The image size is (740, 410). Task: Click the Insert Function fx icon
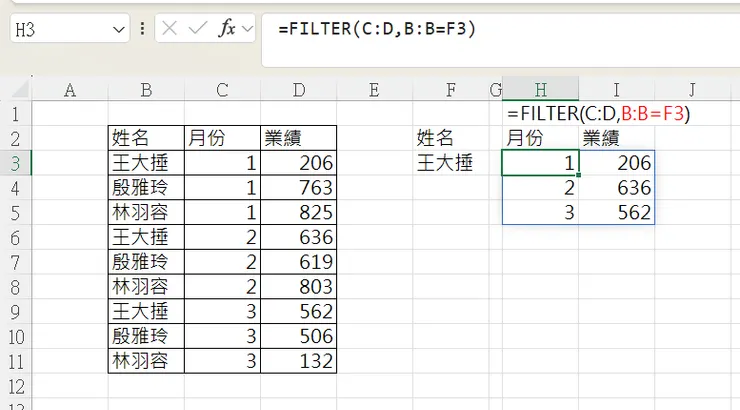pyautogui.click(x=227, y=28)
